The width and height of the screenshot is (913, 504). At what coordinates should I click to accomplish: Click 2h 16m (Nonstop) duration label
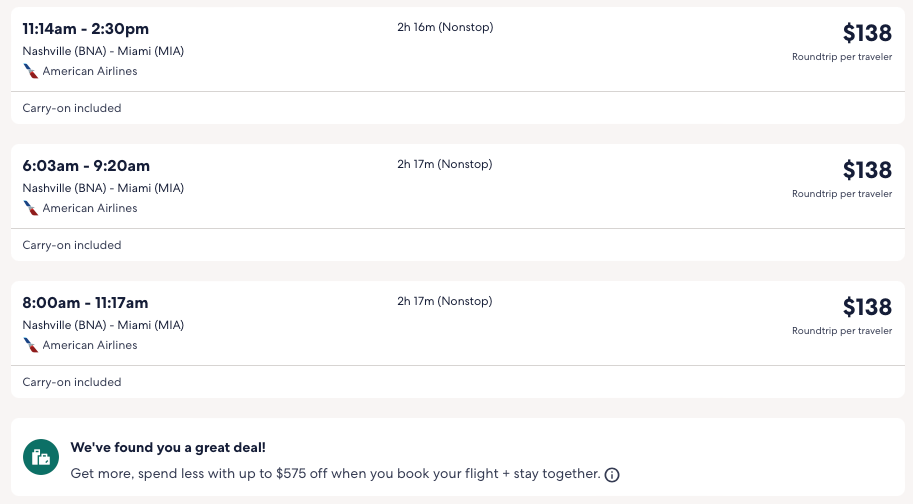click(x=445, y=27)
